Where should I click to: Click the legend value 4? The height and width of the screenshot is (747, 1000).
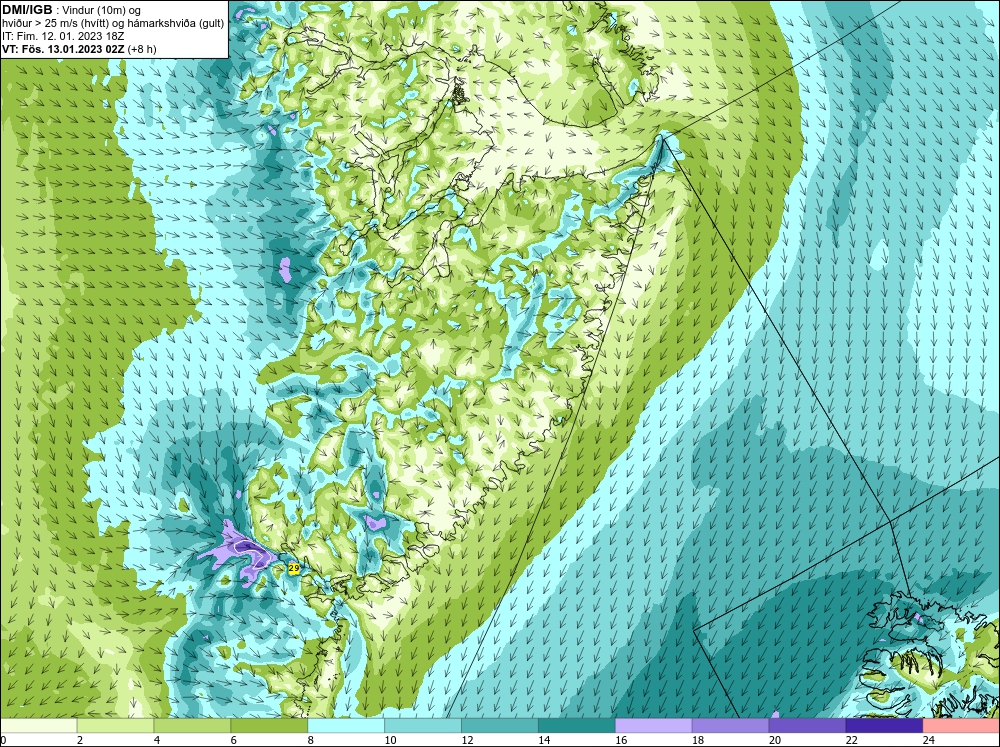click(157, 740)
